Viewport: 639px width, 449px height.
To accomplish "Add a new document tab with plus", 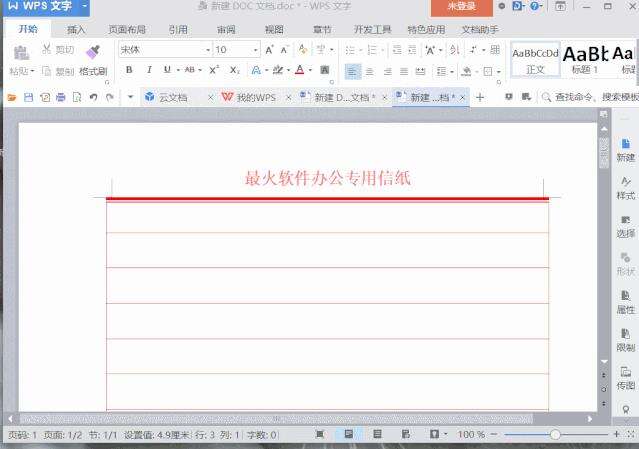I will [x=480, y=97].
